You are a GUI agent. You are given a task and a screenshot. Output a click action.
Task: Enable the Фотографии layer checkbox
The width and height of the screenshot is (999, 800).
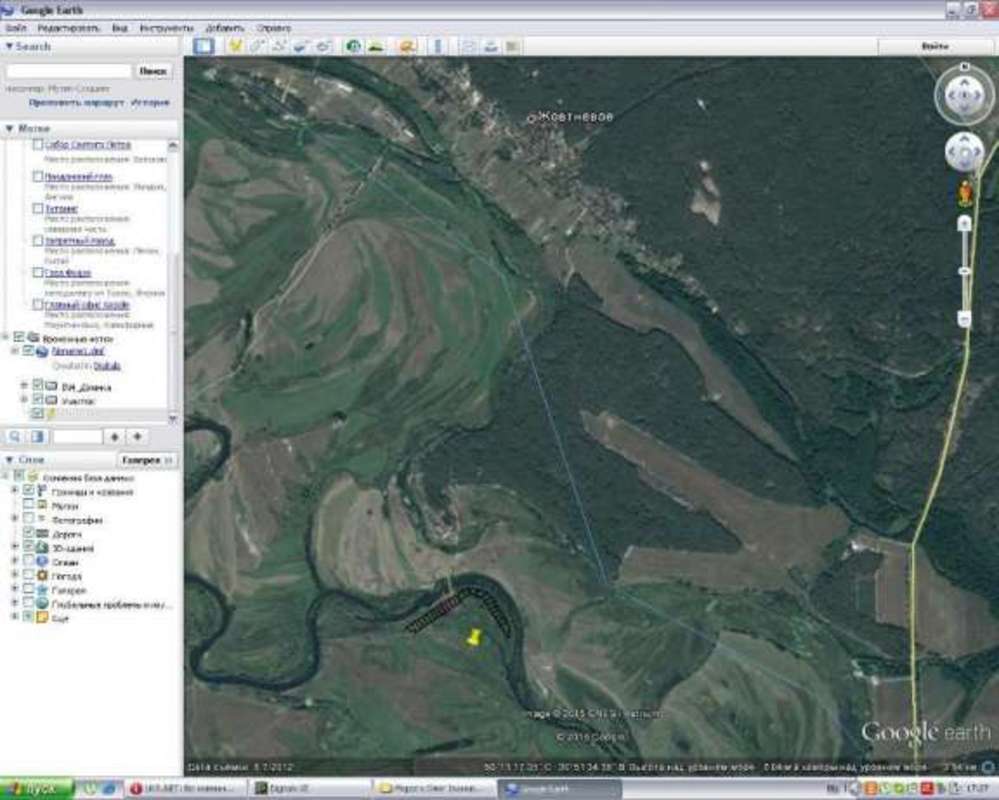[29, 520]
